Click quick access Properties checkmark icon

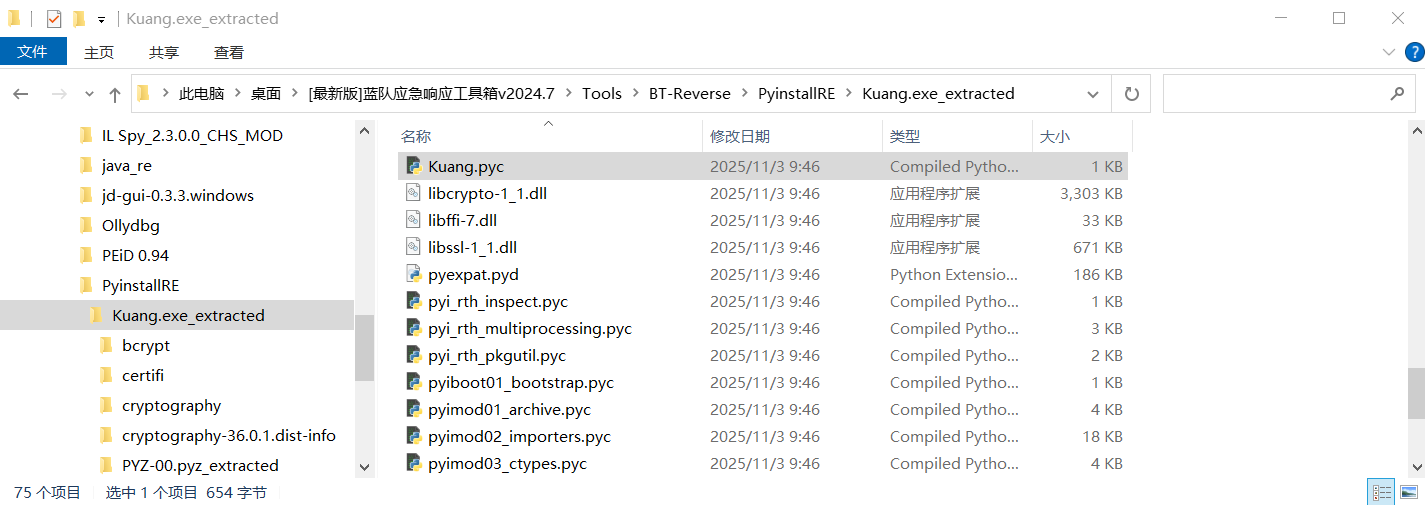pos(54,19)
